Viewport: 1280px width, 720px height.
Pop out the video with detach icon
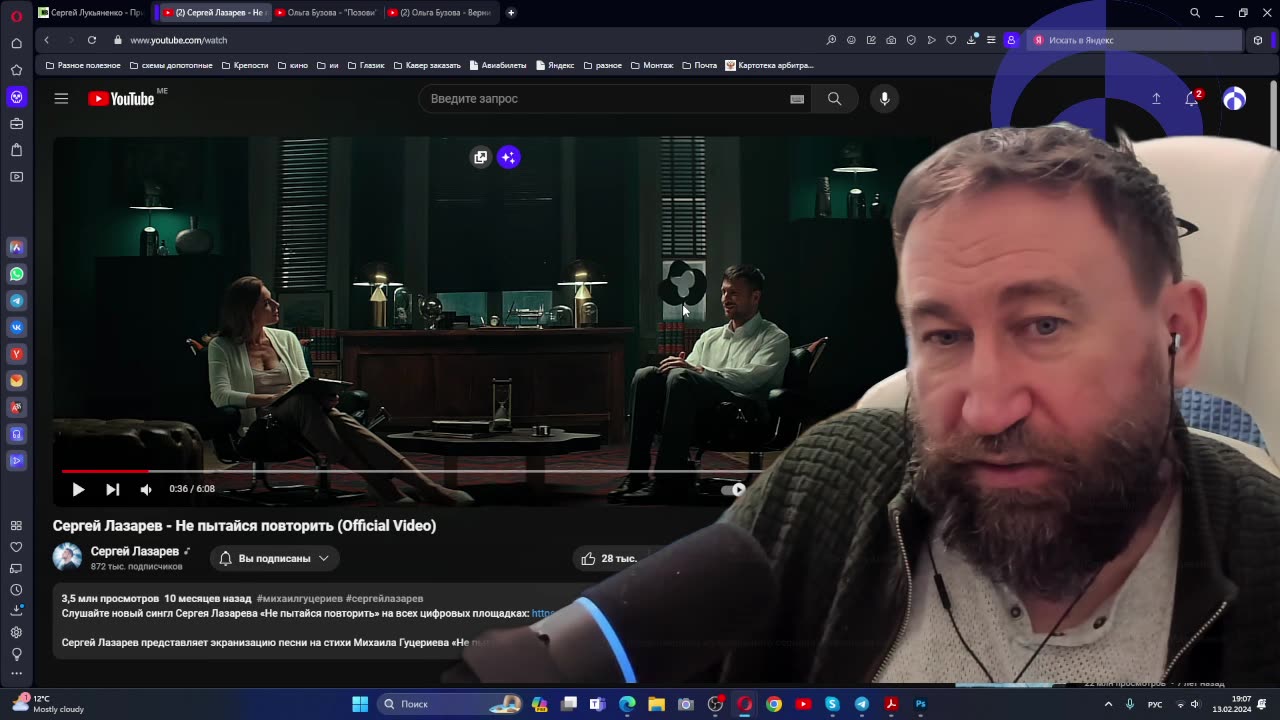point(481,157)
